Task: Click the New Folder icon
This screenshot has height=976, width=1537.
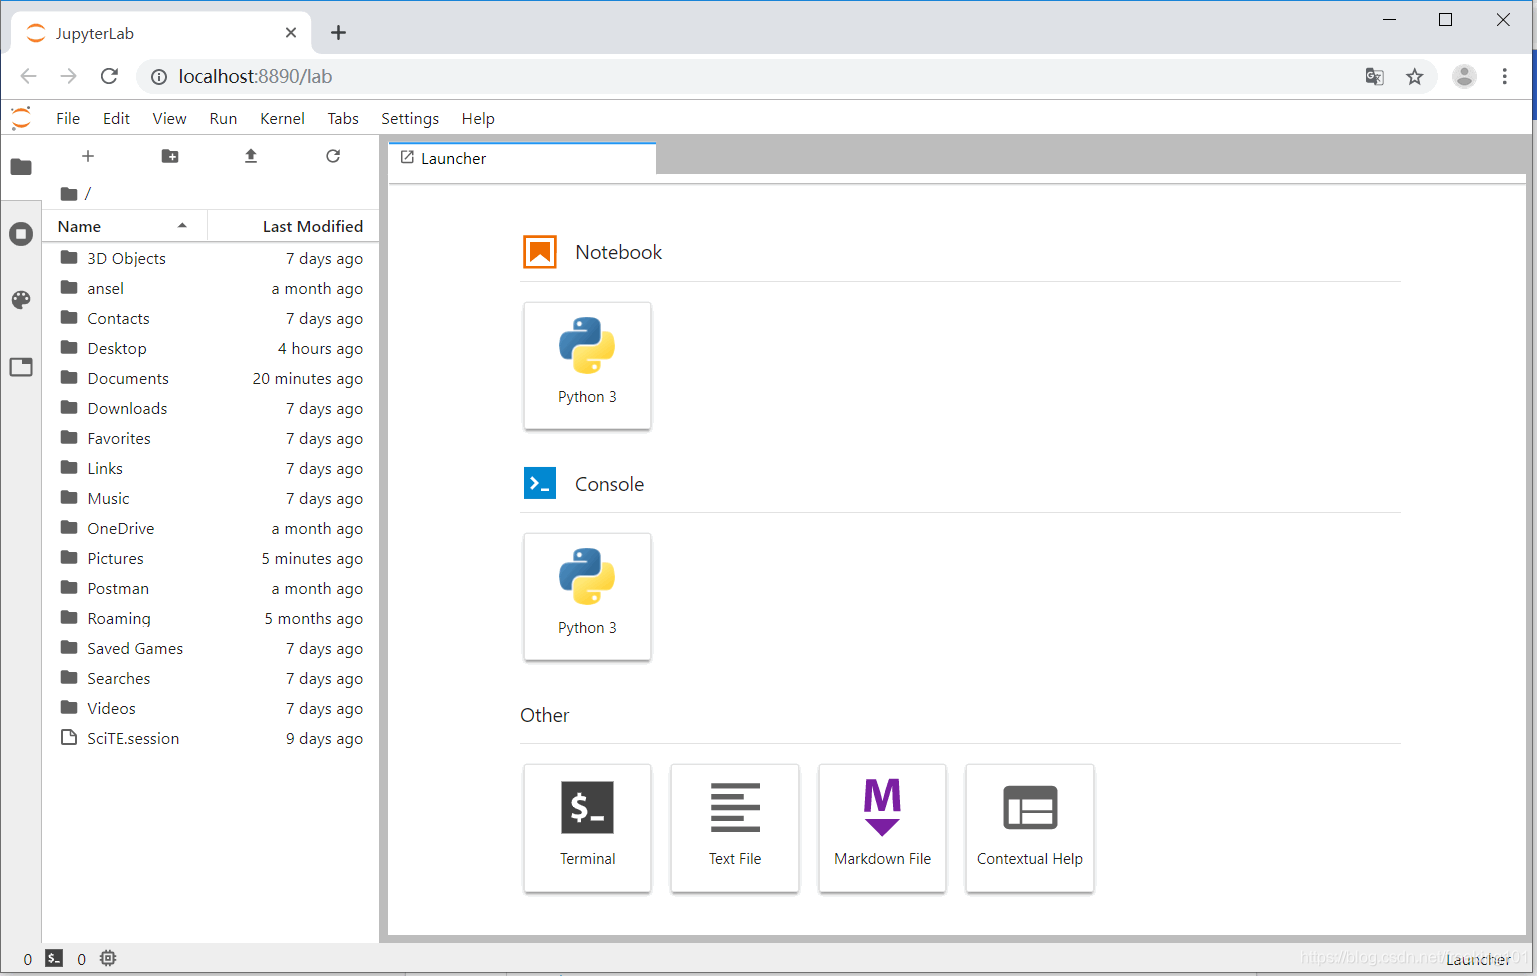Action: point(170,156)
